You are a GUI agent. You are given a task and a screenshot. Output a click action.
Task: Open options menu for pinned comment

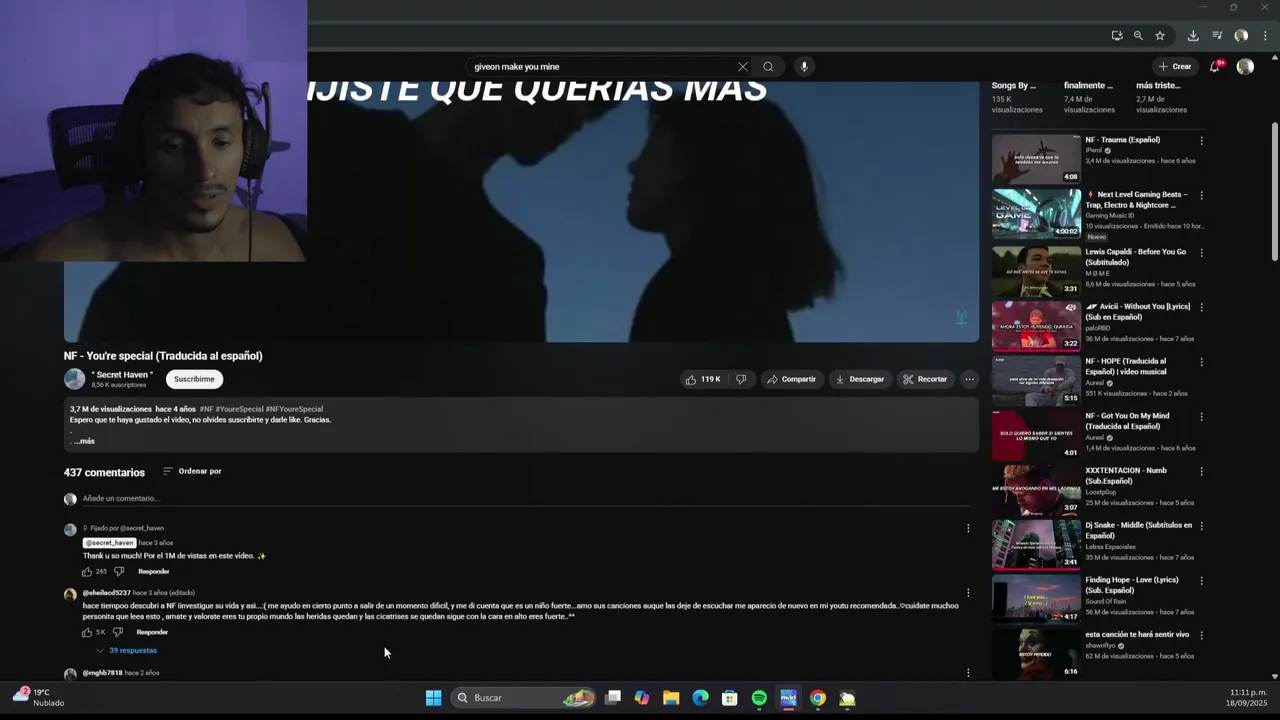968,528
